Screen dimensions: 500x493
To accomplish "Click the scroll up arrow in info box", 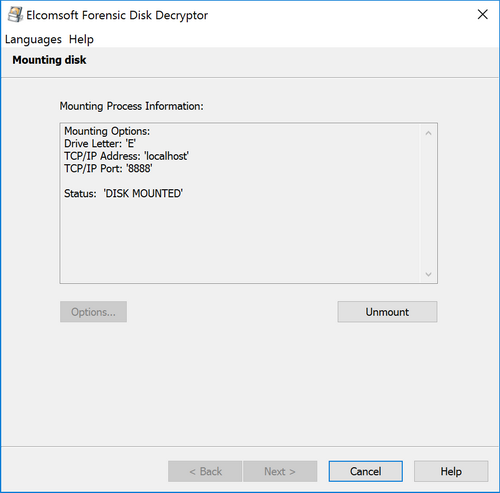I will (429, 133).
